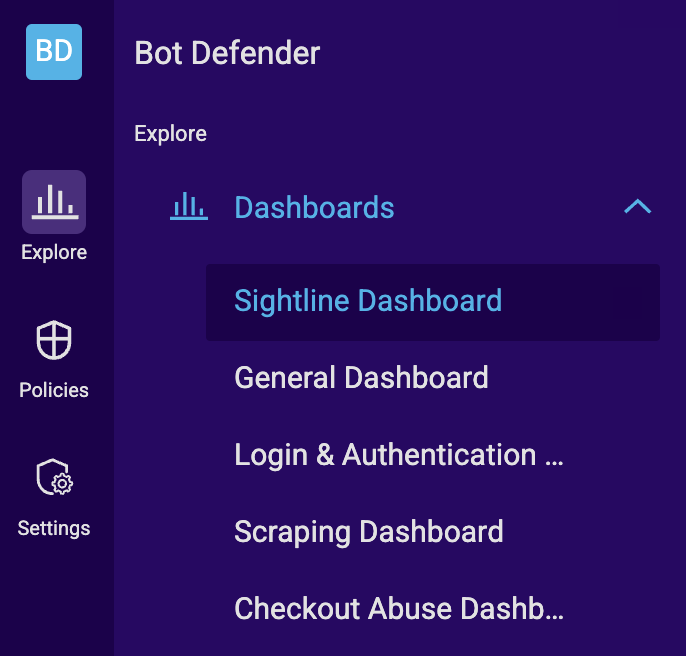Click the Policies label in the sidebar

[54, 390]
